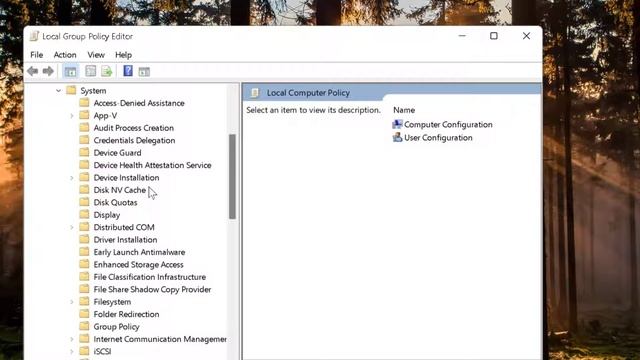Expand the App-V tree node
The height and width of the screenshot is (360, 640).
point(71,116)
